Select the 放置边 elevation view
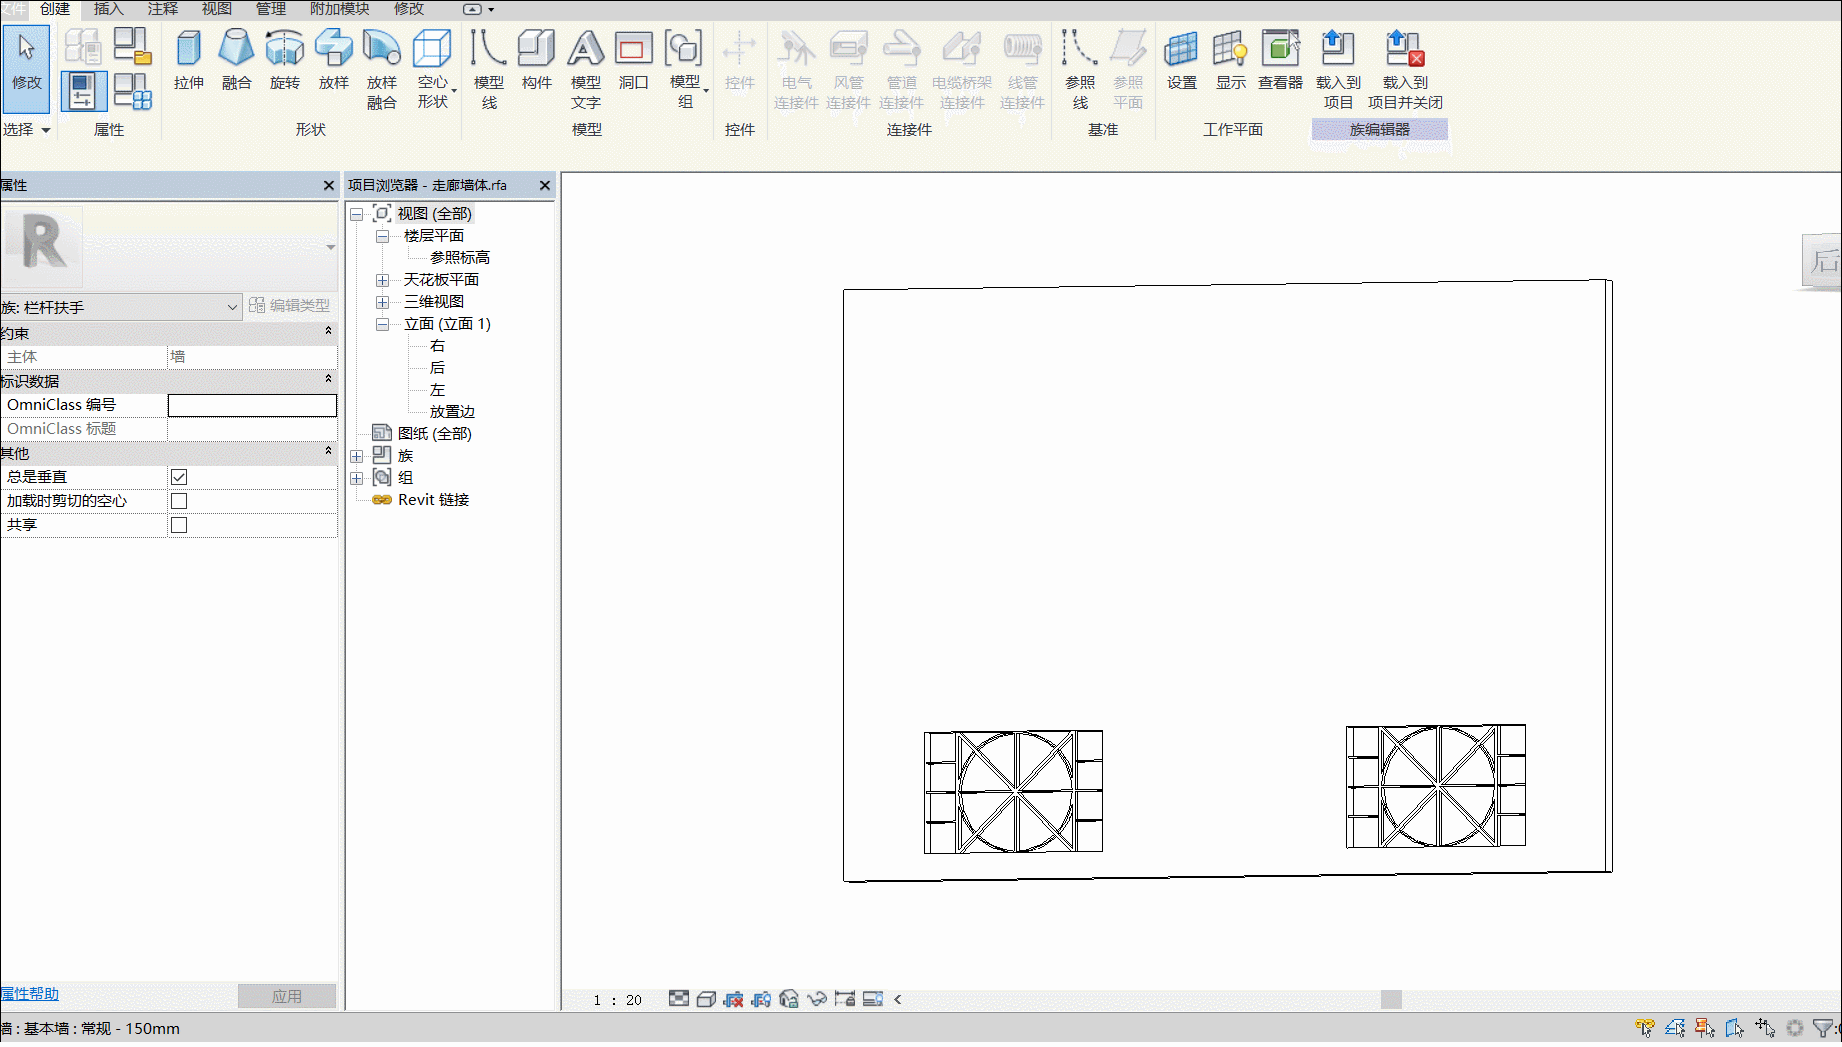The width and height of the screenshot is (1842, 1047). click(452, 412)
